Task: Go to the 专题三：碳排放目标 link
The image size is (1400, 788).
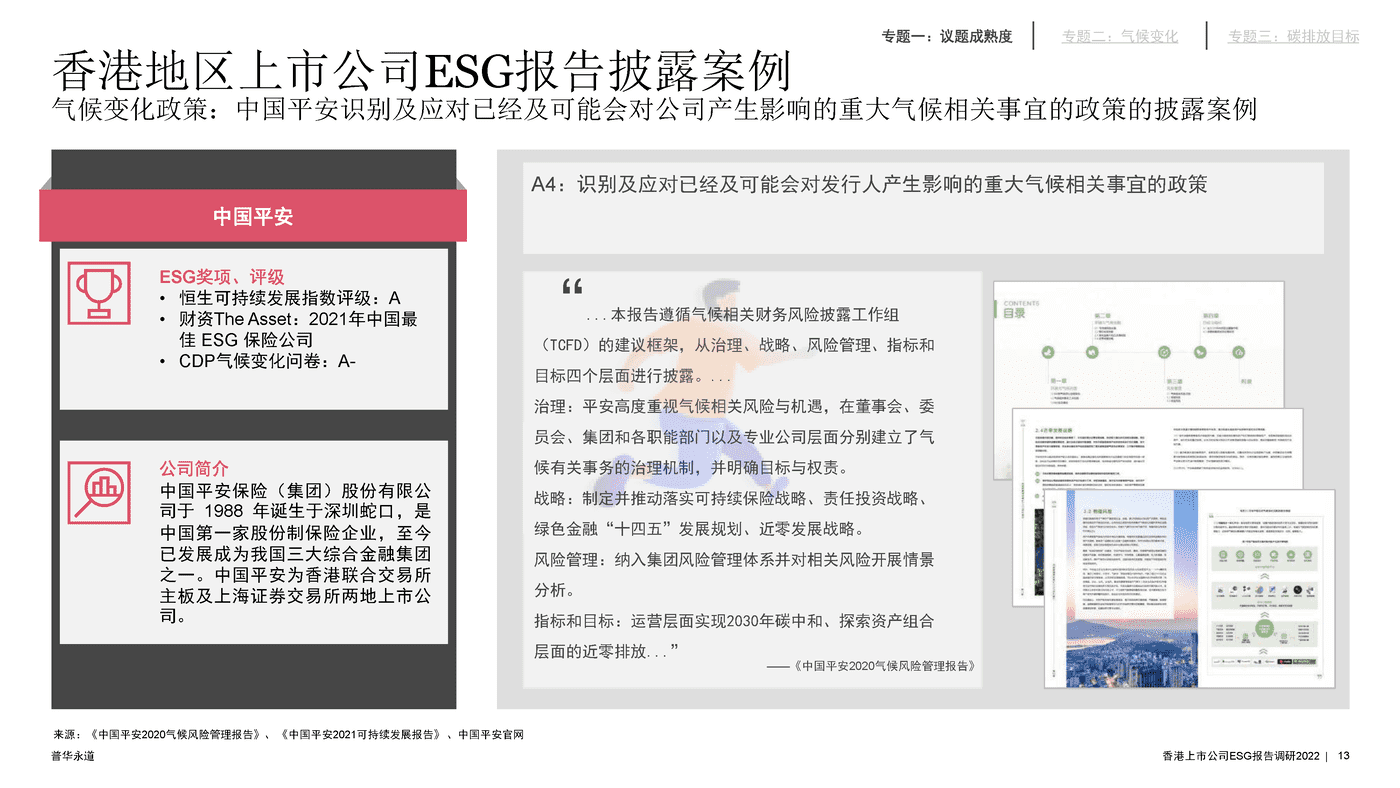Action: tap(1293, 37)
